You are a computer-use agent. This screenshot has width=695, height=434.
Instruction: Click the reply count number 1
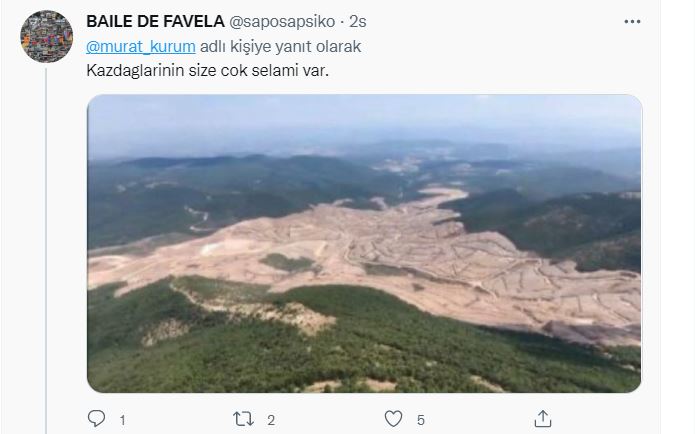[x=123, y=420]
